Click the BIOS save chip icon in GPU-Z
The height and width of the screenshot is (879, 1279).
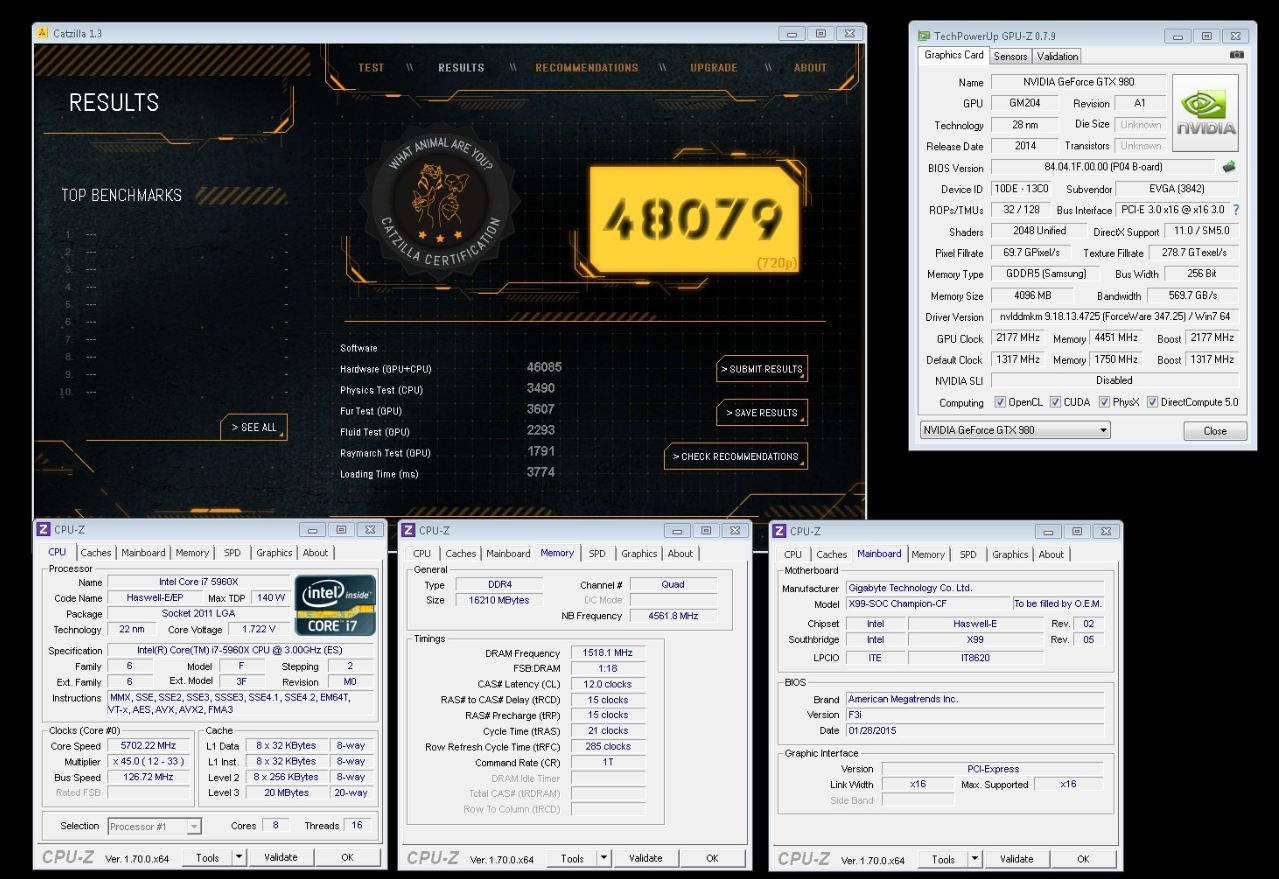tap(1229, 167)
